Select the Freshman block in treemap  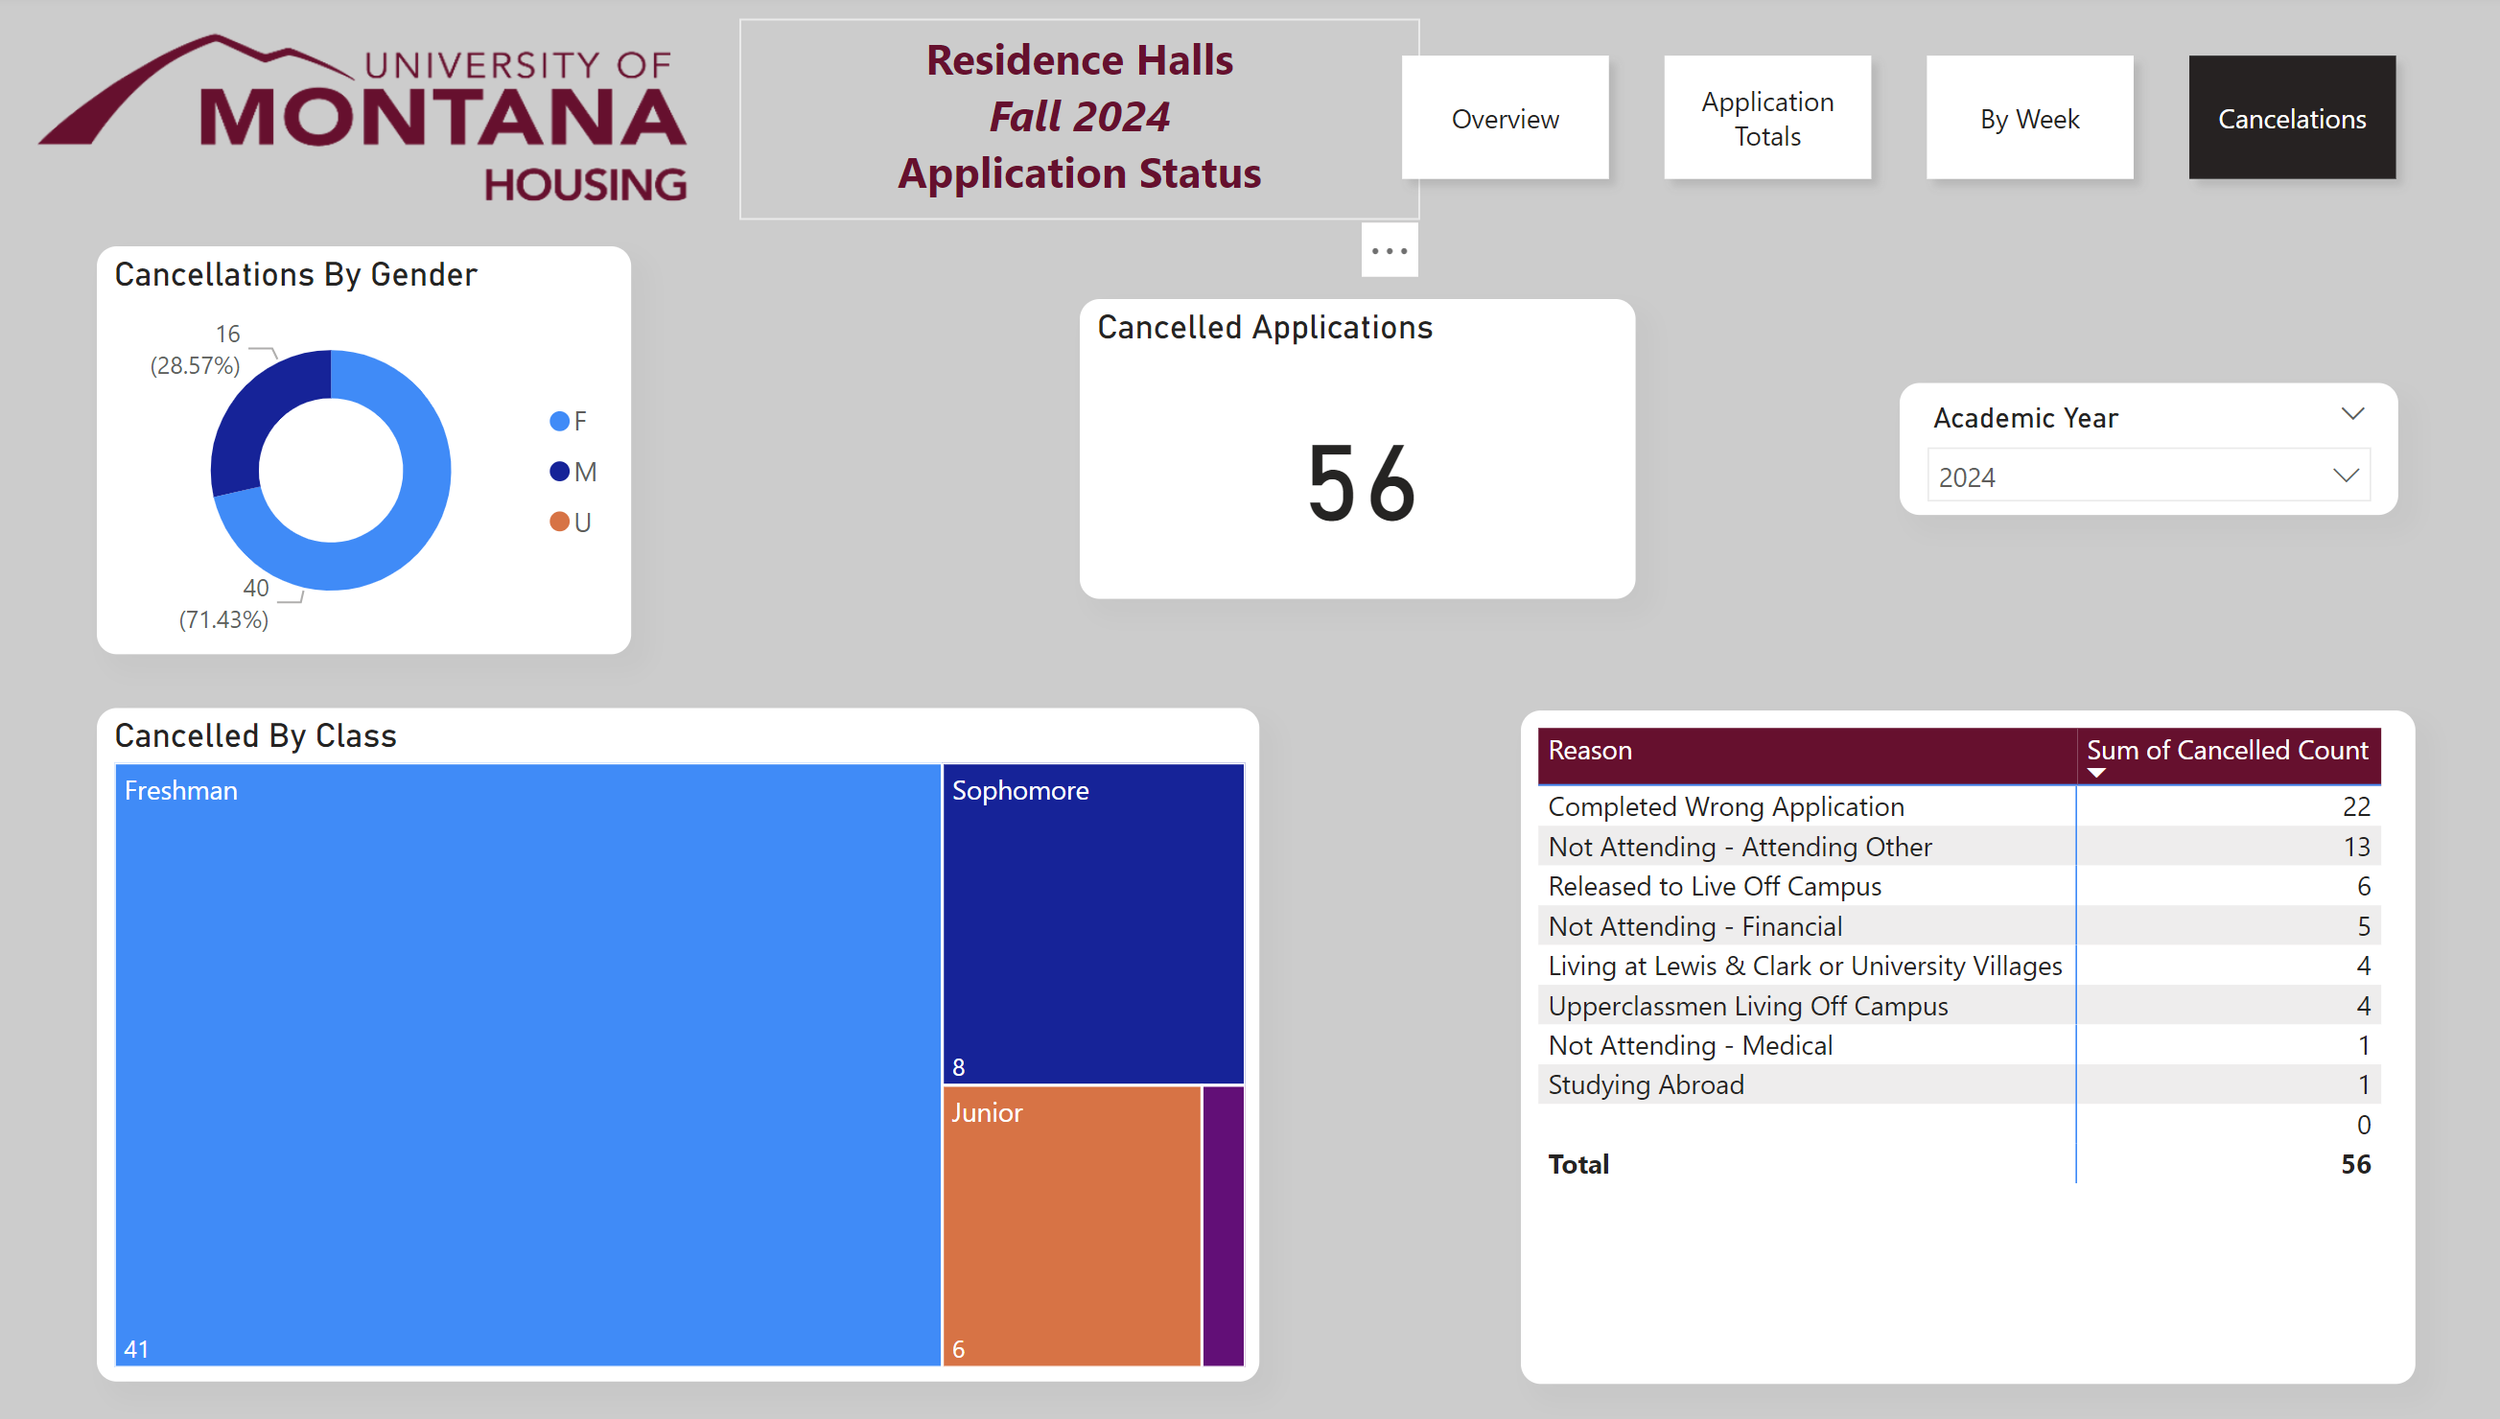(x=527, y=1065)
